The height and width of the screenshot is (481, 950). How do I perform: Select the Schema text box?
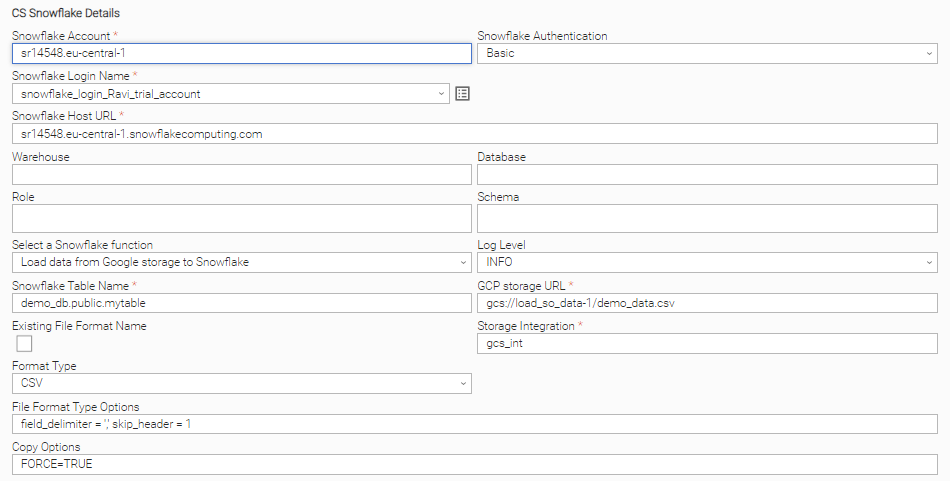pos(707,218)
